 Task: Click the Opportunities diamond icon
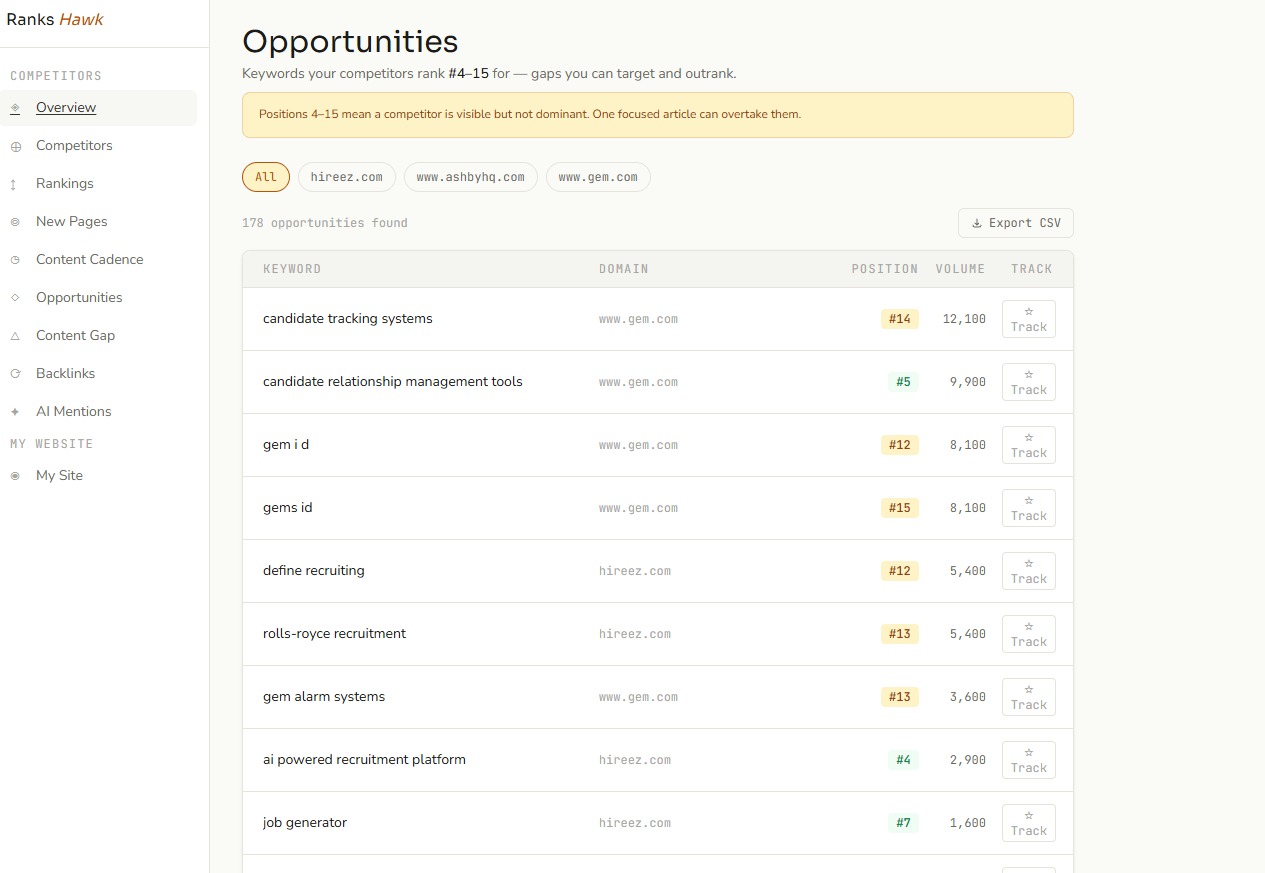point(15,298)
